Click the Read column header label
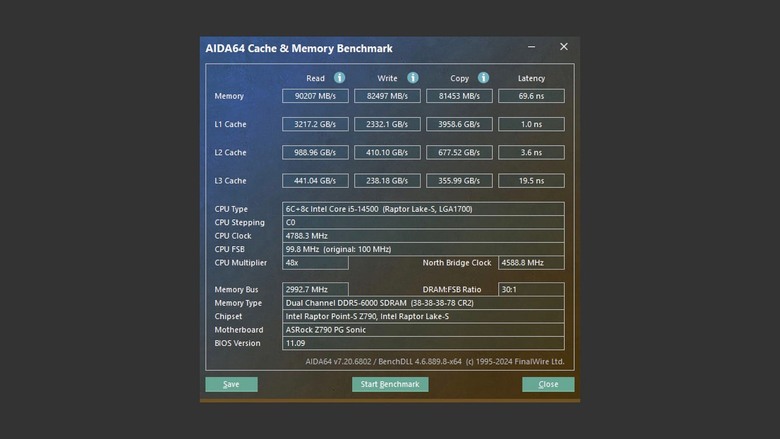This screenshot has height=439, width=780. click(x=315, y=78)
